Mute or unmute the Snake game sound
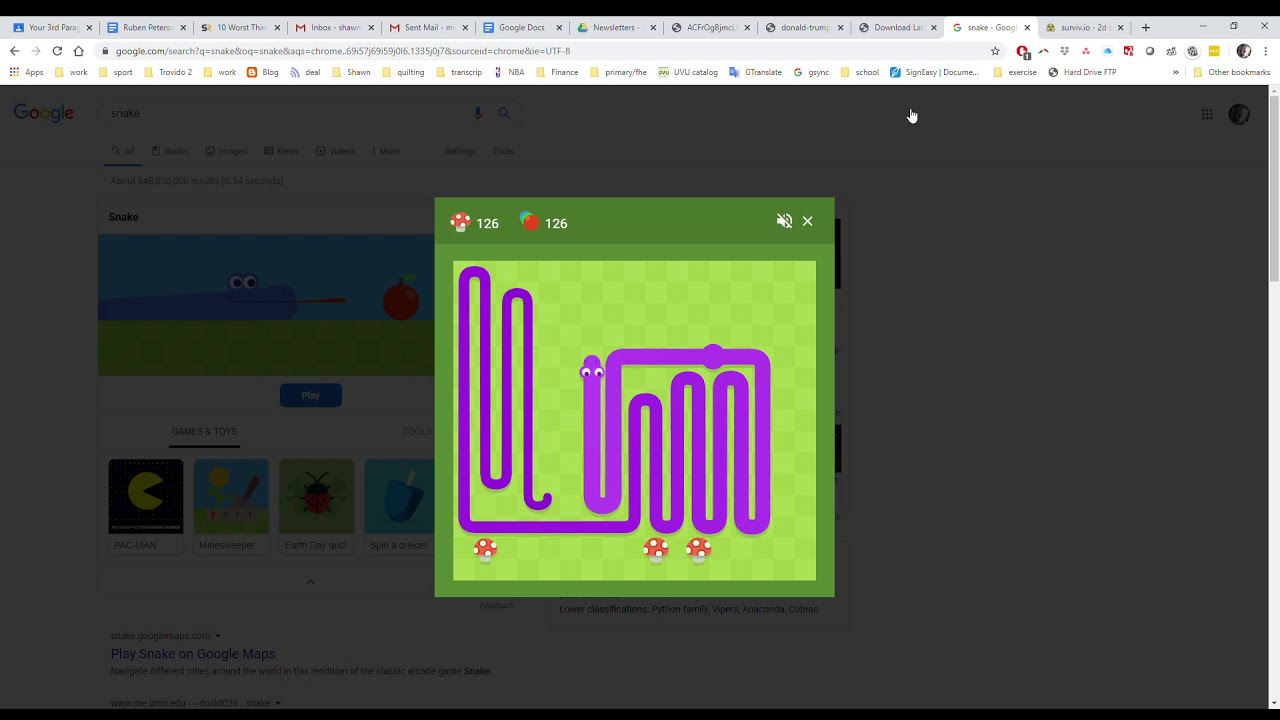The height and width of the screenshot is (720, 1280). click(x=784, y=221)
